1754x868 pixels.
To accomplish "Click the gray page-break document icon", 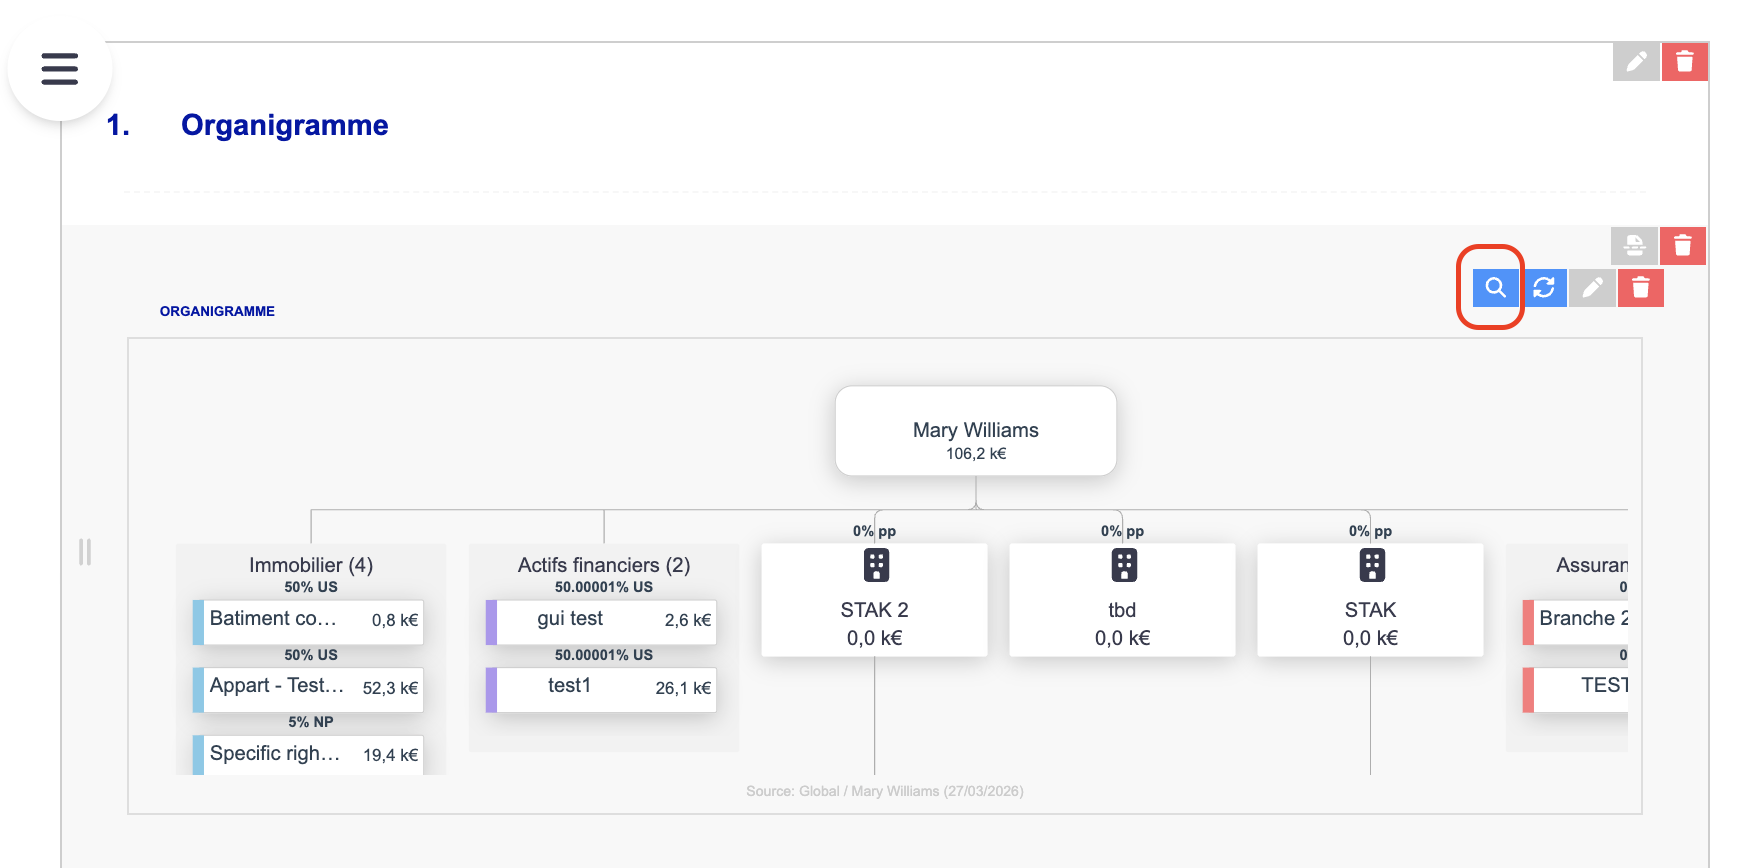I will click(1634, 245).
